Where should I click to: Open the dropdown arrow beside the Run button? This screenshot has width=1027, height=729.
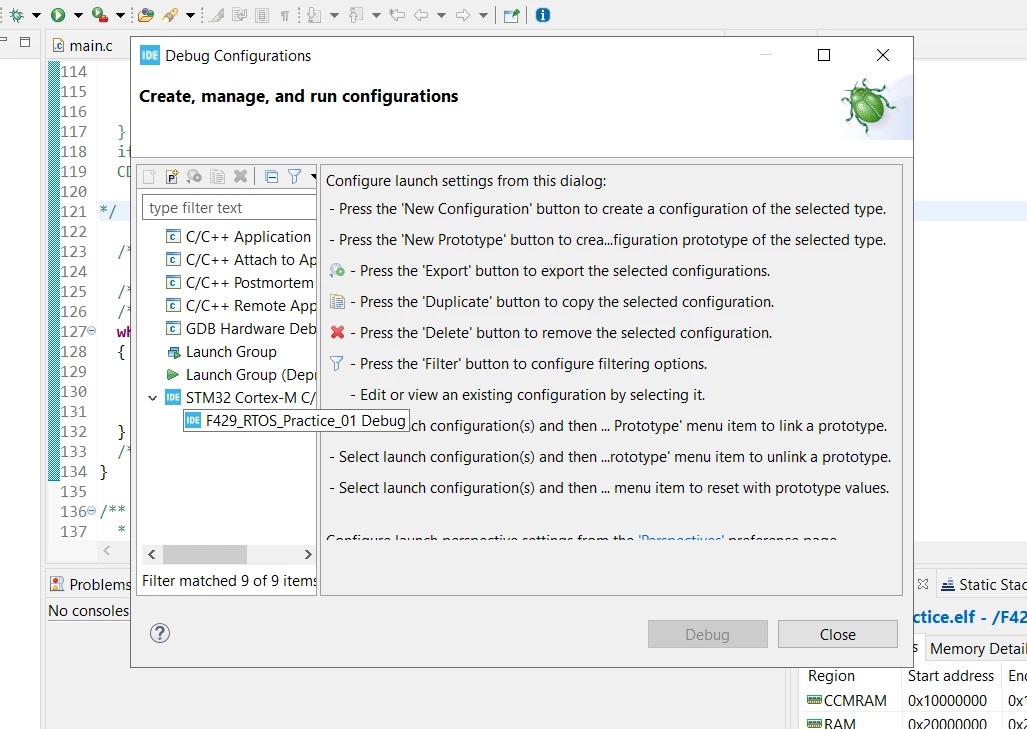[78, 15]
